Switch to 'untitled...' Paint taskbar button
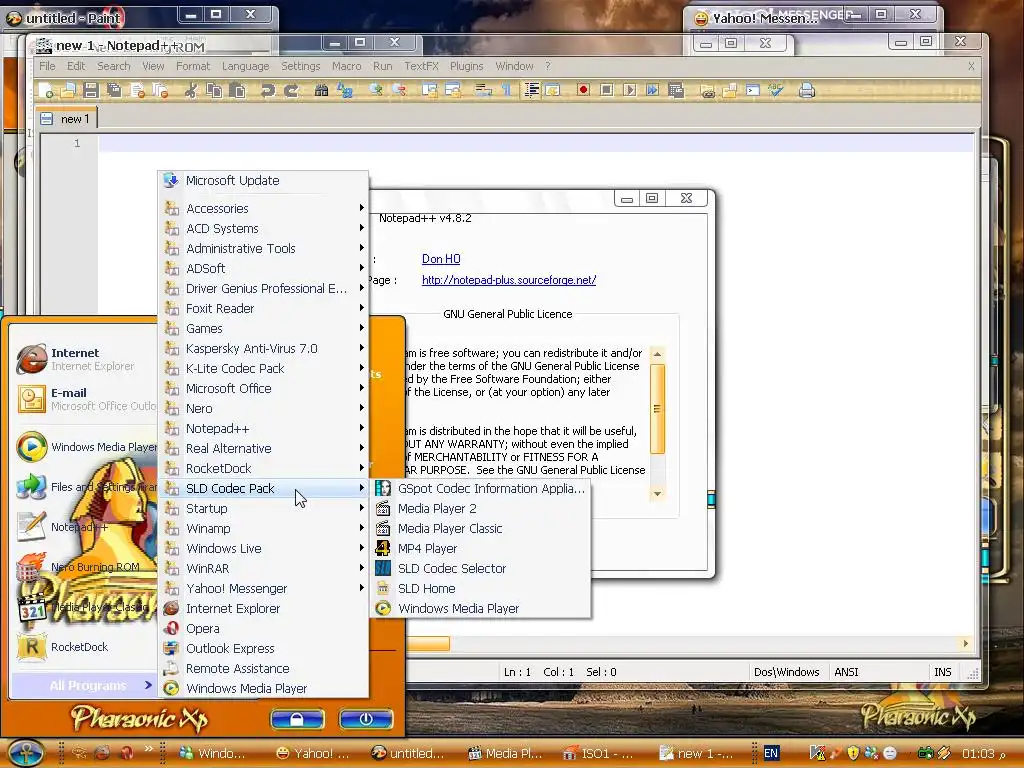 point(408,753)
